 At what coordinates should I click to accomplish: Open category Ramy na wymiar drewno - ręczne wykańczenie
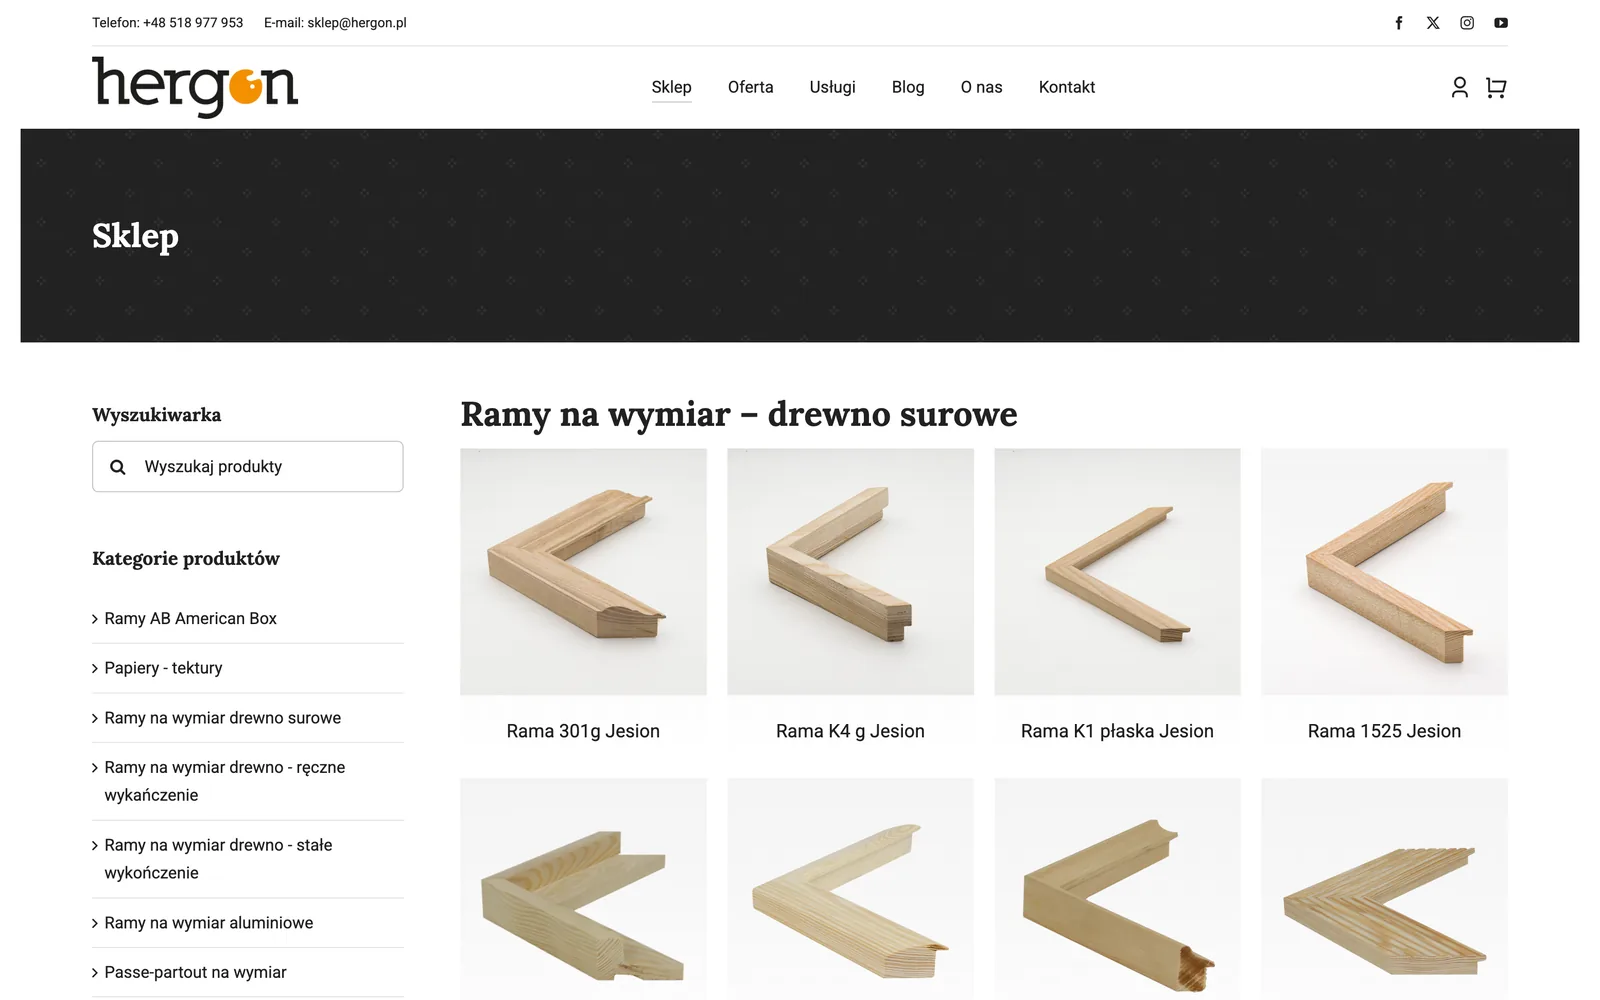pyautogui.click(x=225, y=781)
